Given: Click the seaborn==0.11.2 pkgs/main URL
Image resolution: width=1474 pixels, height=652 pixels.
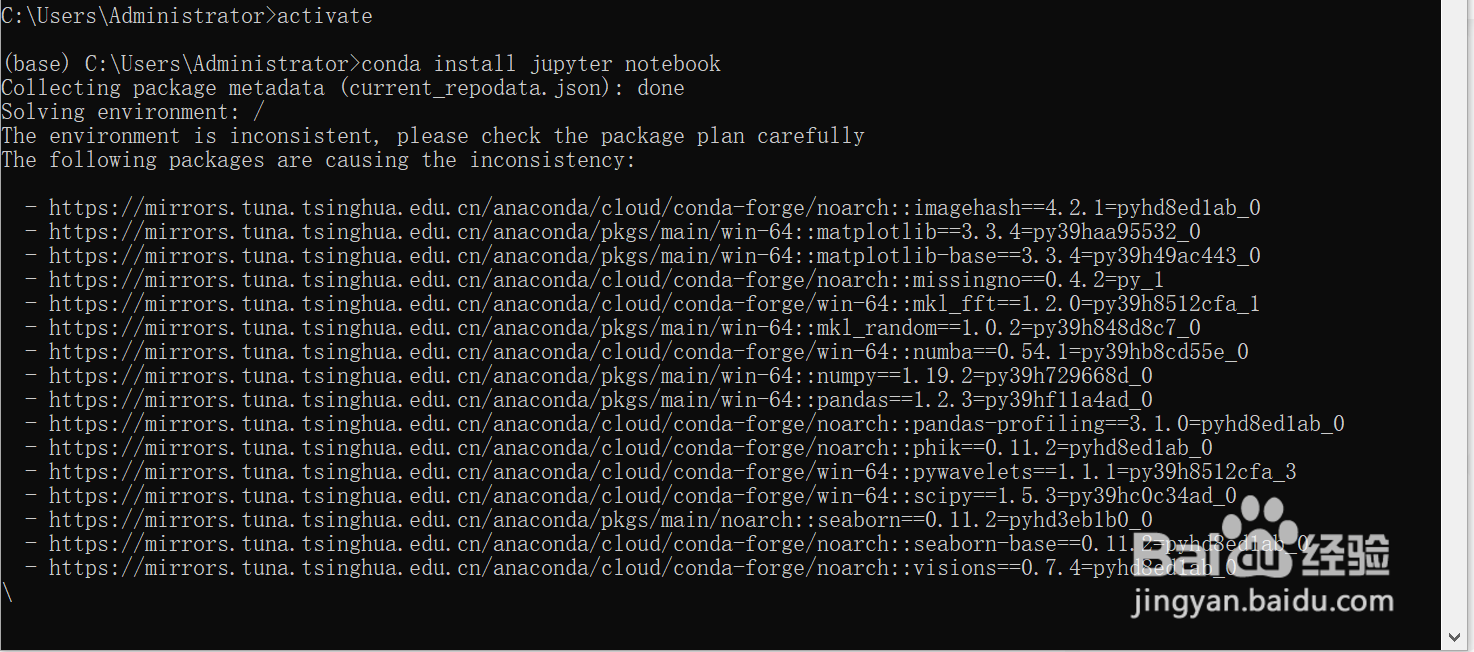Looking at the screenshot, I should (x=600, y=520).
